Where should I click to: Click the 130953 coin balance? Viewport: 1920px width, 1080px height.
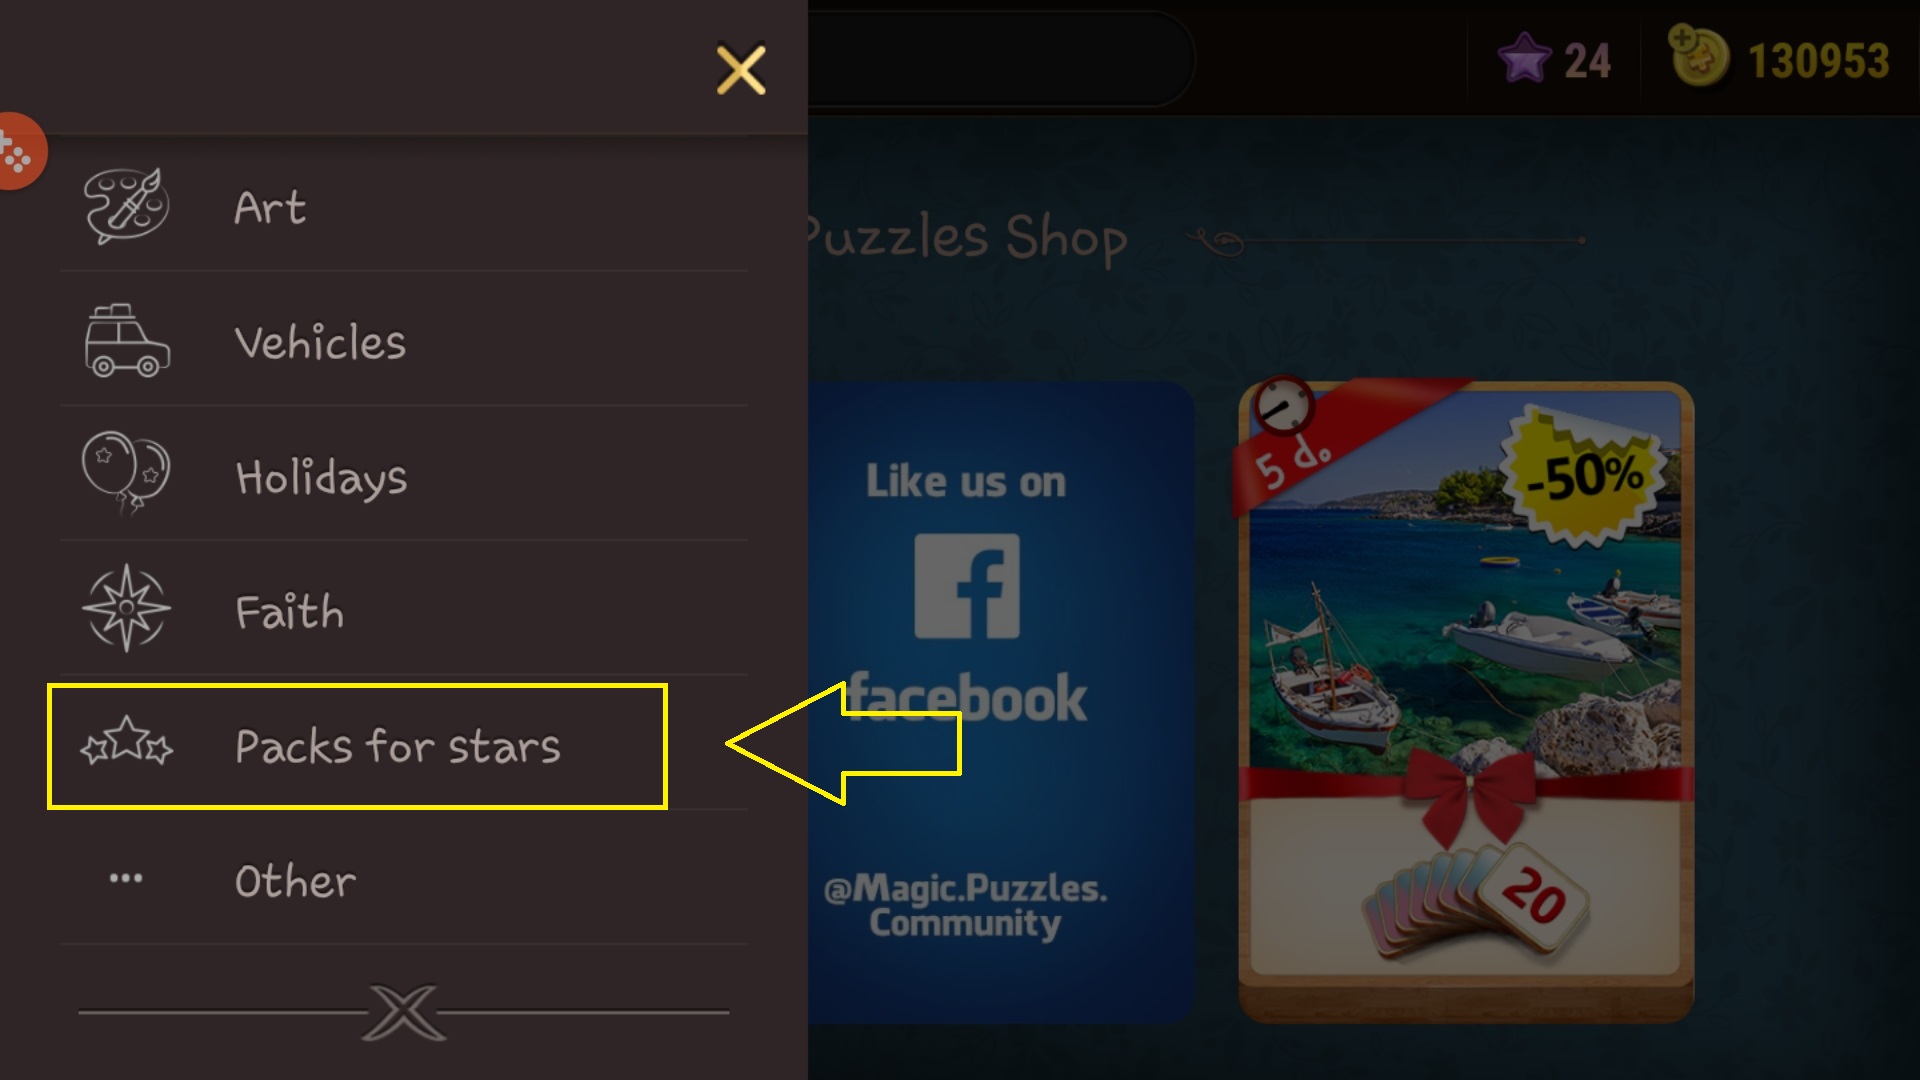coord(1819,61)
